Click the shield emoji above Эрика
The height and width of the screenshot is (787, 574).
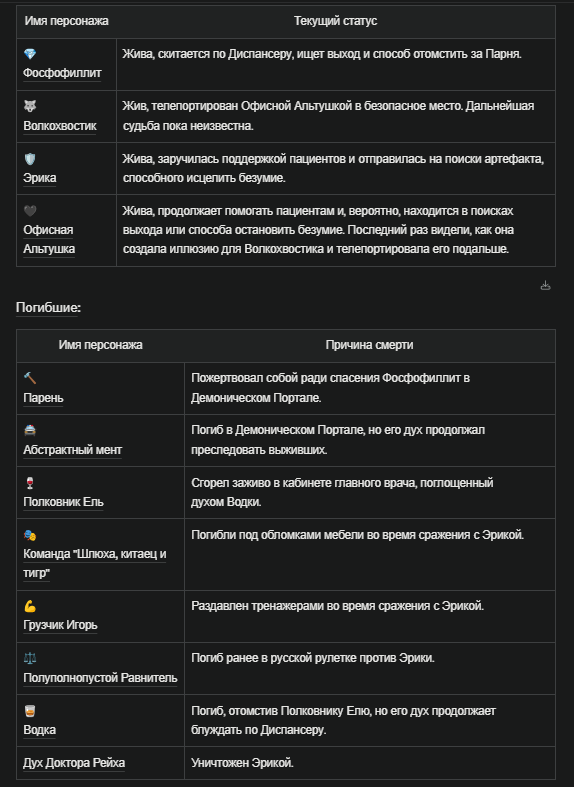tap(30, 159)
